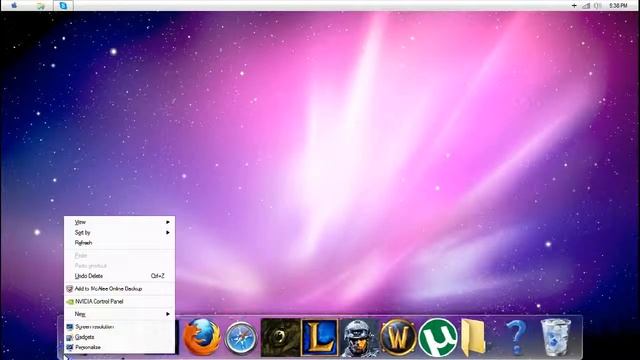Open the dark eye game dock icon
The height and width of the screenshot is (360, 640).
click(280, 338)
